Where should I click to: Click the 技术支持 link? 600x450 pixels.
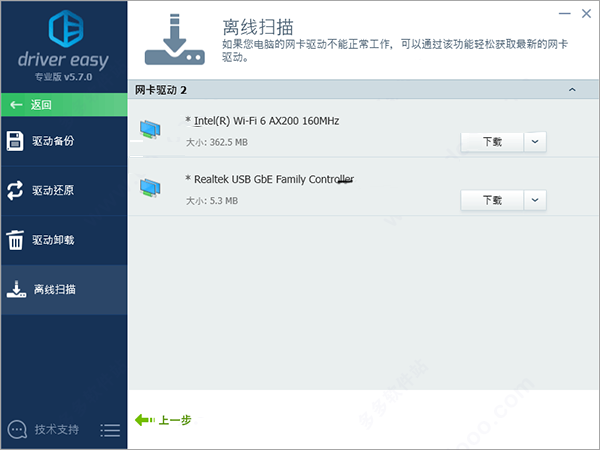coord(57,430)
